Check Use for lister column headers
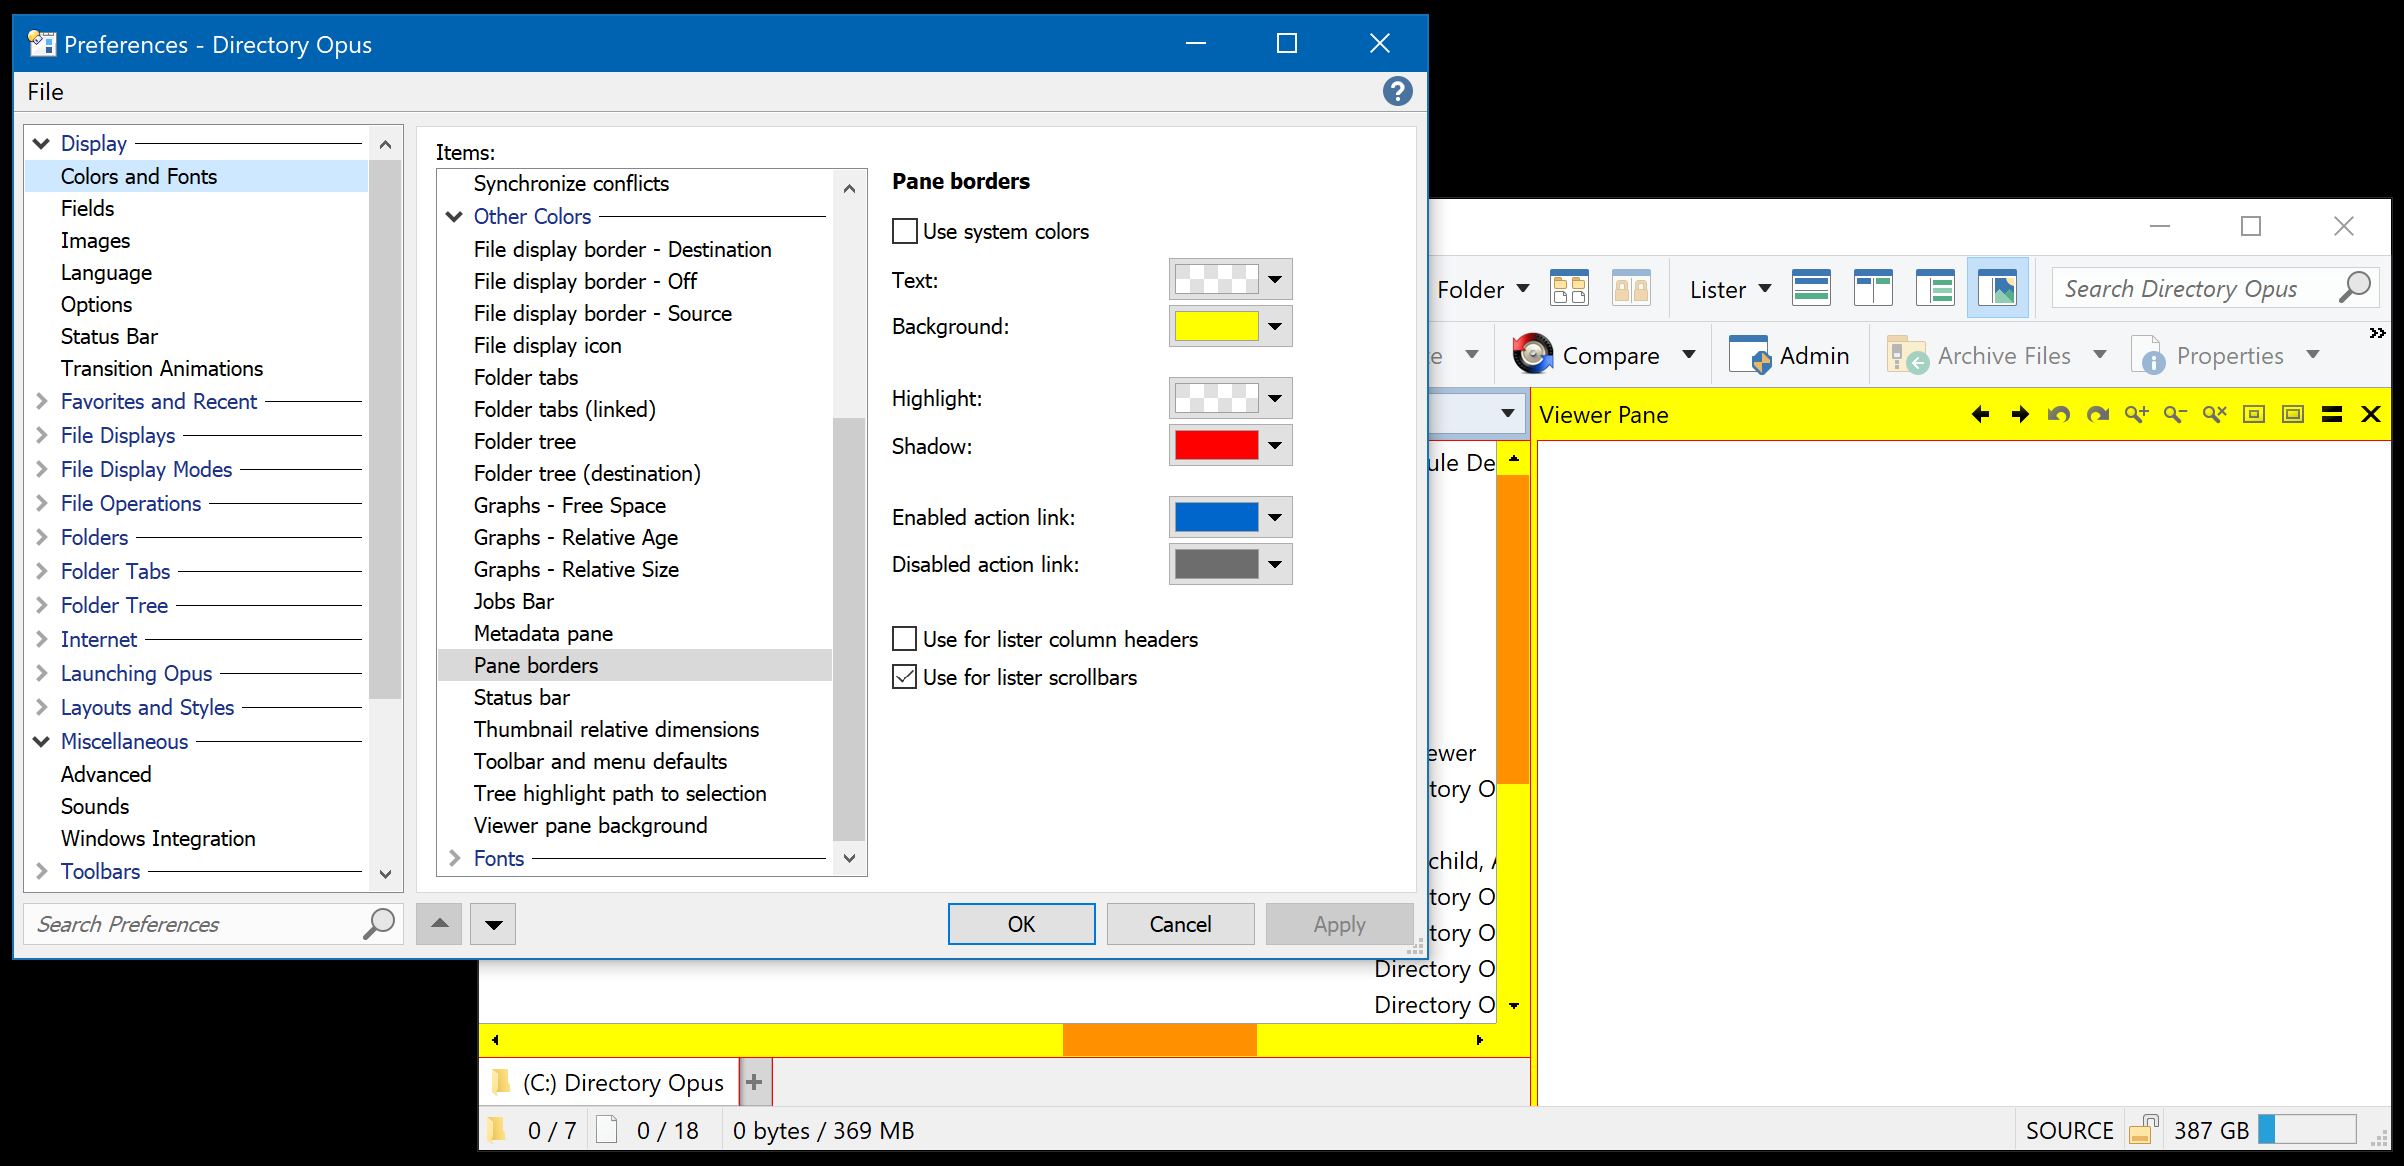 coord(904,638)
